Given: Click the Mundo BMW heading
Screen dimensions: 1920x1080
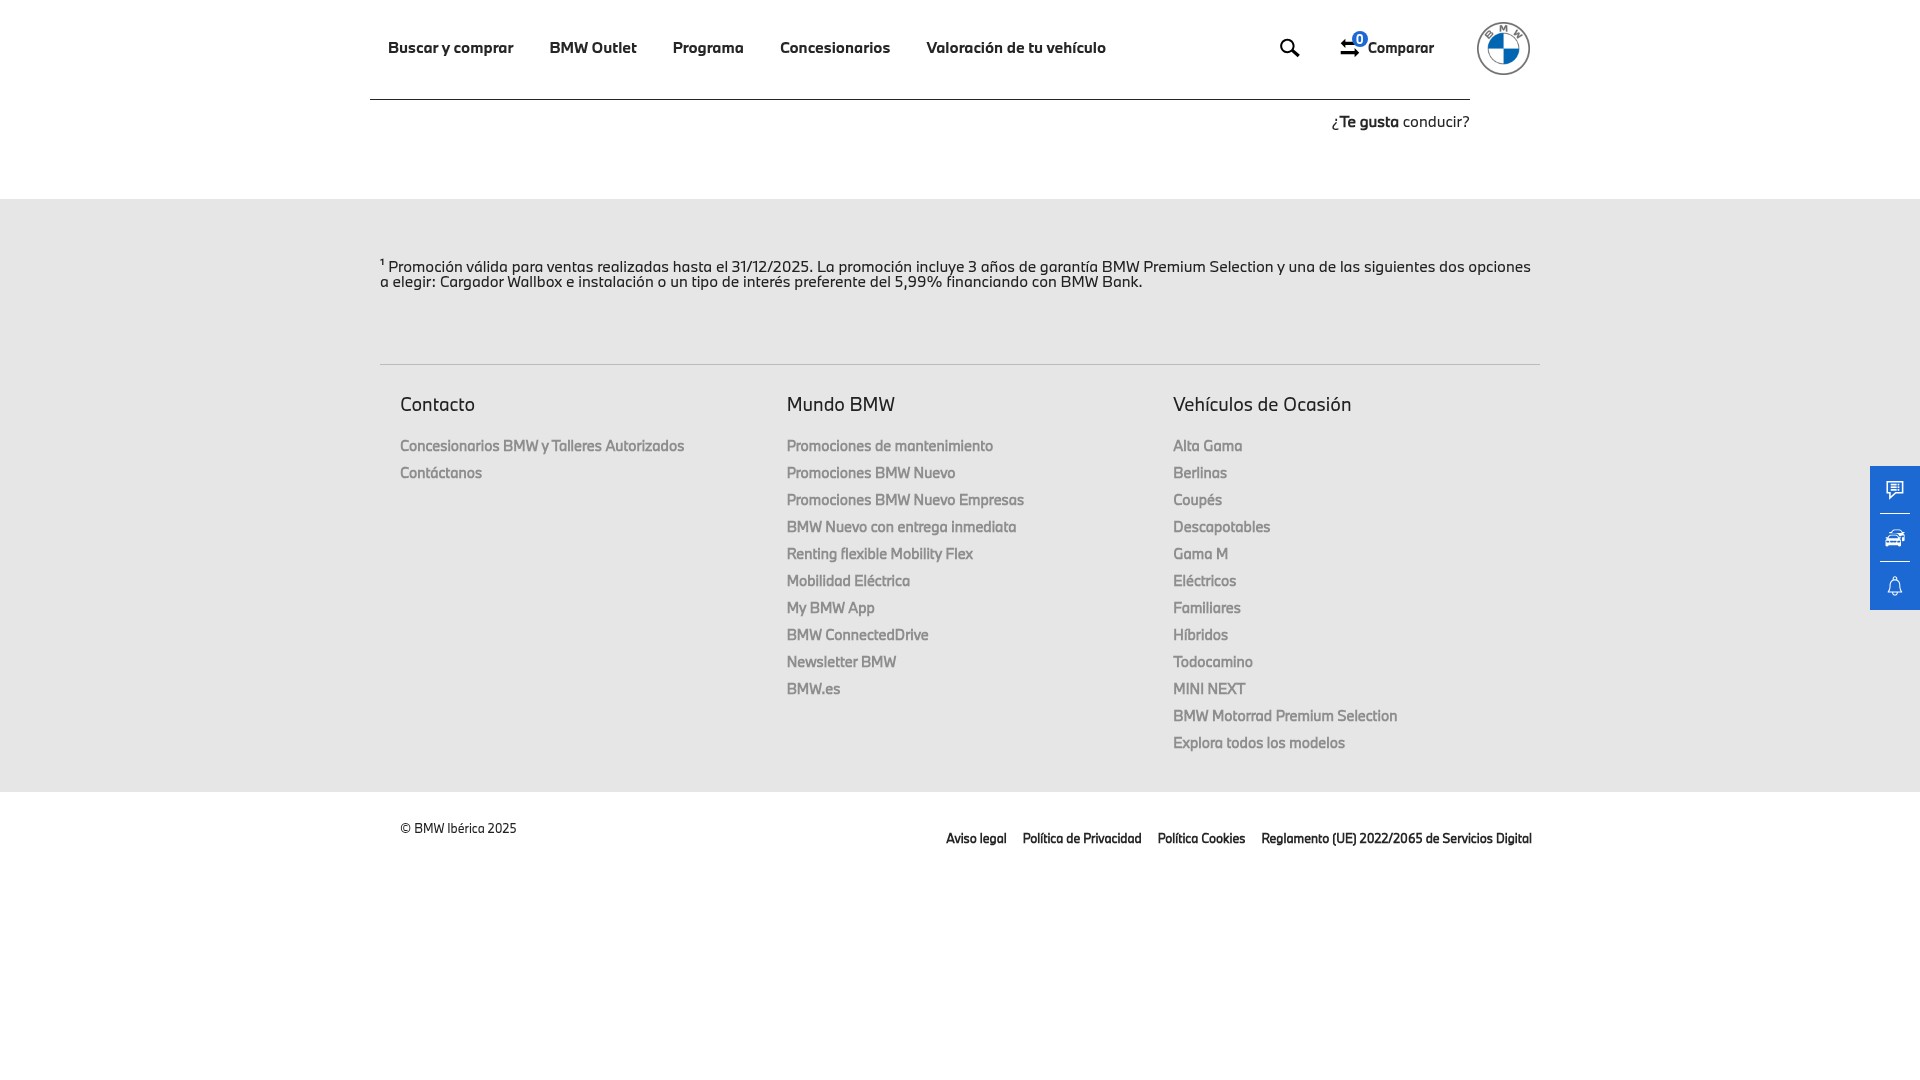Looking at the screenshot, I should [x=840, y=404].
